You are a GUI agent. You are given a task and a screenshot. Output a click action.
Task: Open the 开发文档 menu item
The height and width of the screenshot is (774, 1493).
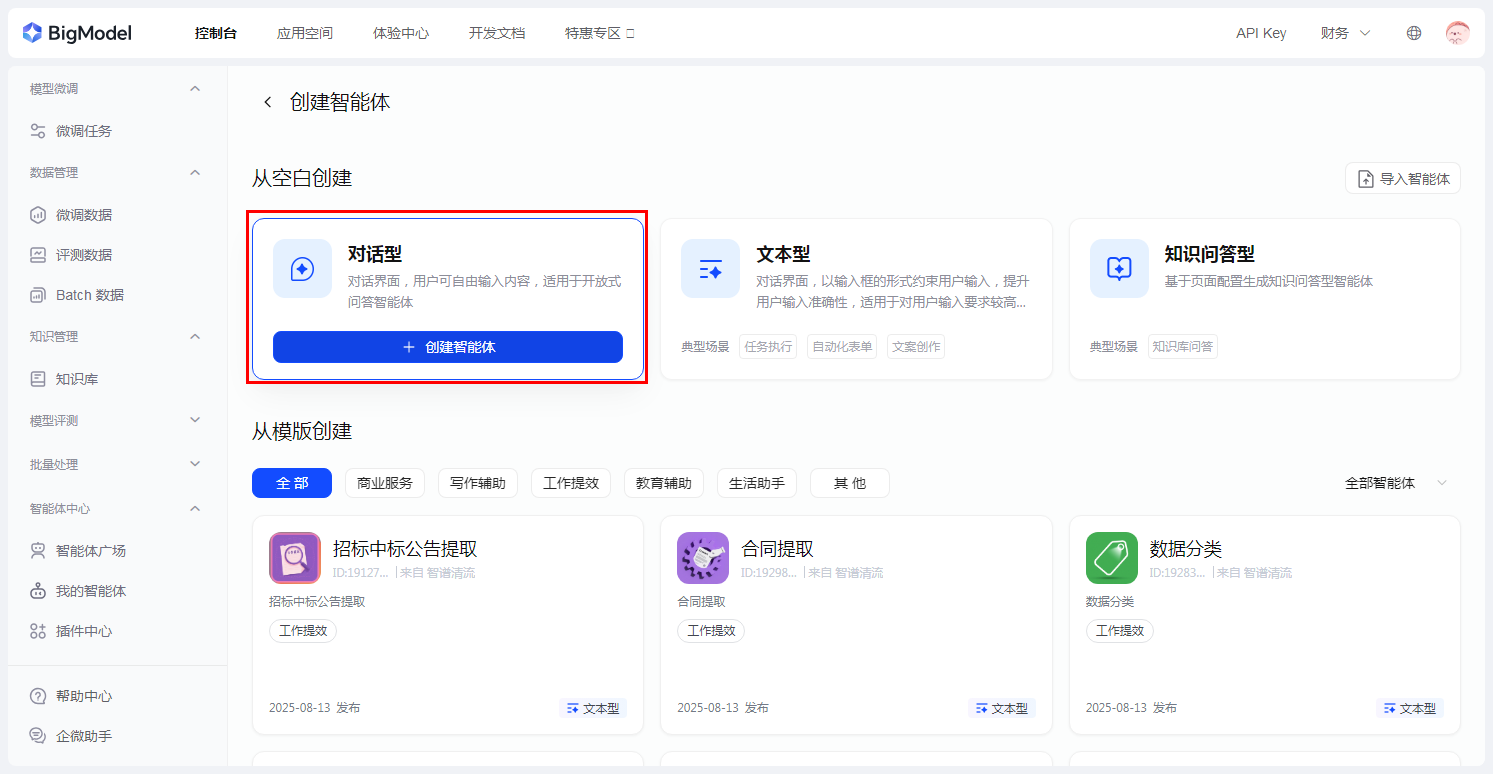pos(497,33)
